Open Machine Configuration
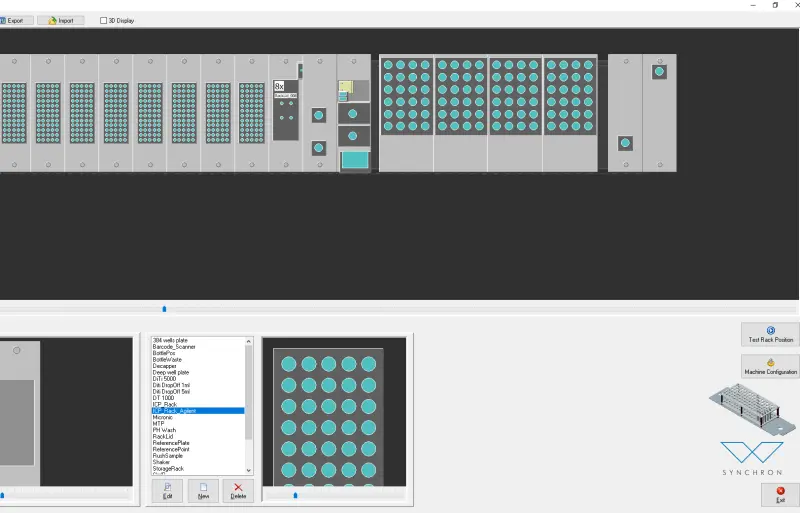Image resolution: width=800 pixels, height=513 pixels. tap(770, 366)
